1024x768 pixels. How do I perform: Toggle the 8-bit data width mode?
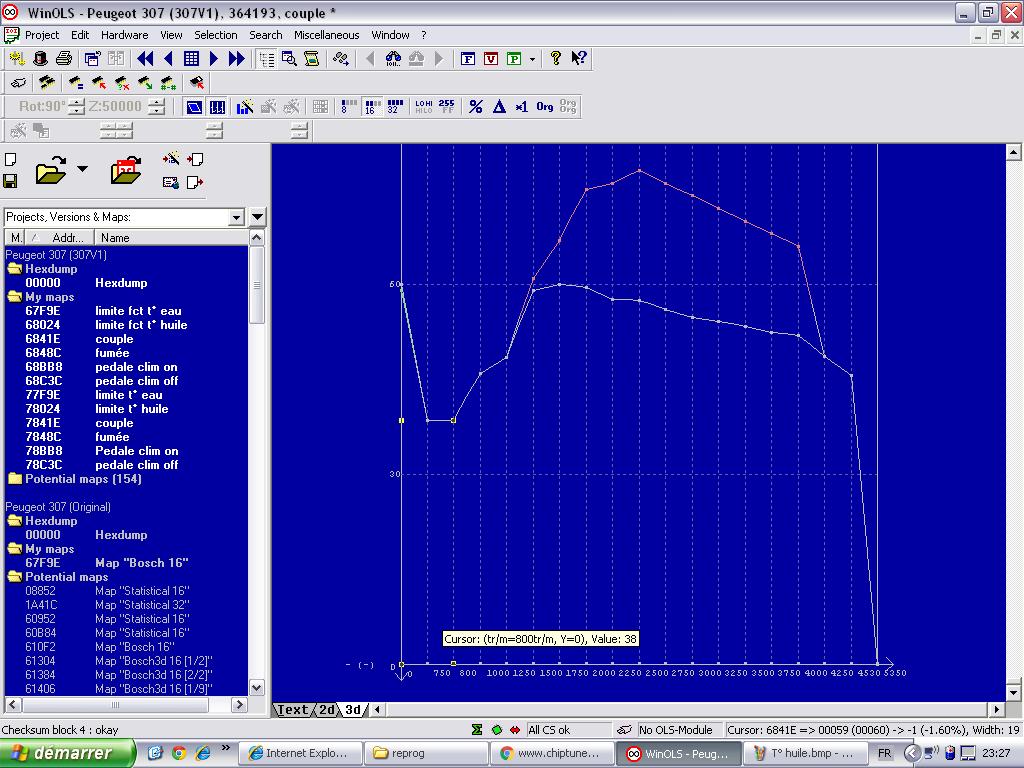pos(348,106)
